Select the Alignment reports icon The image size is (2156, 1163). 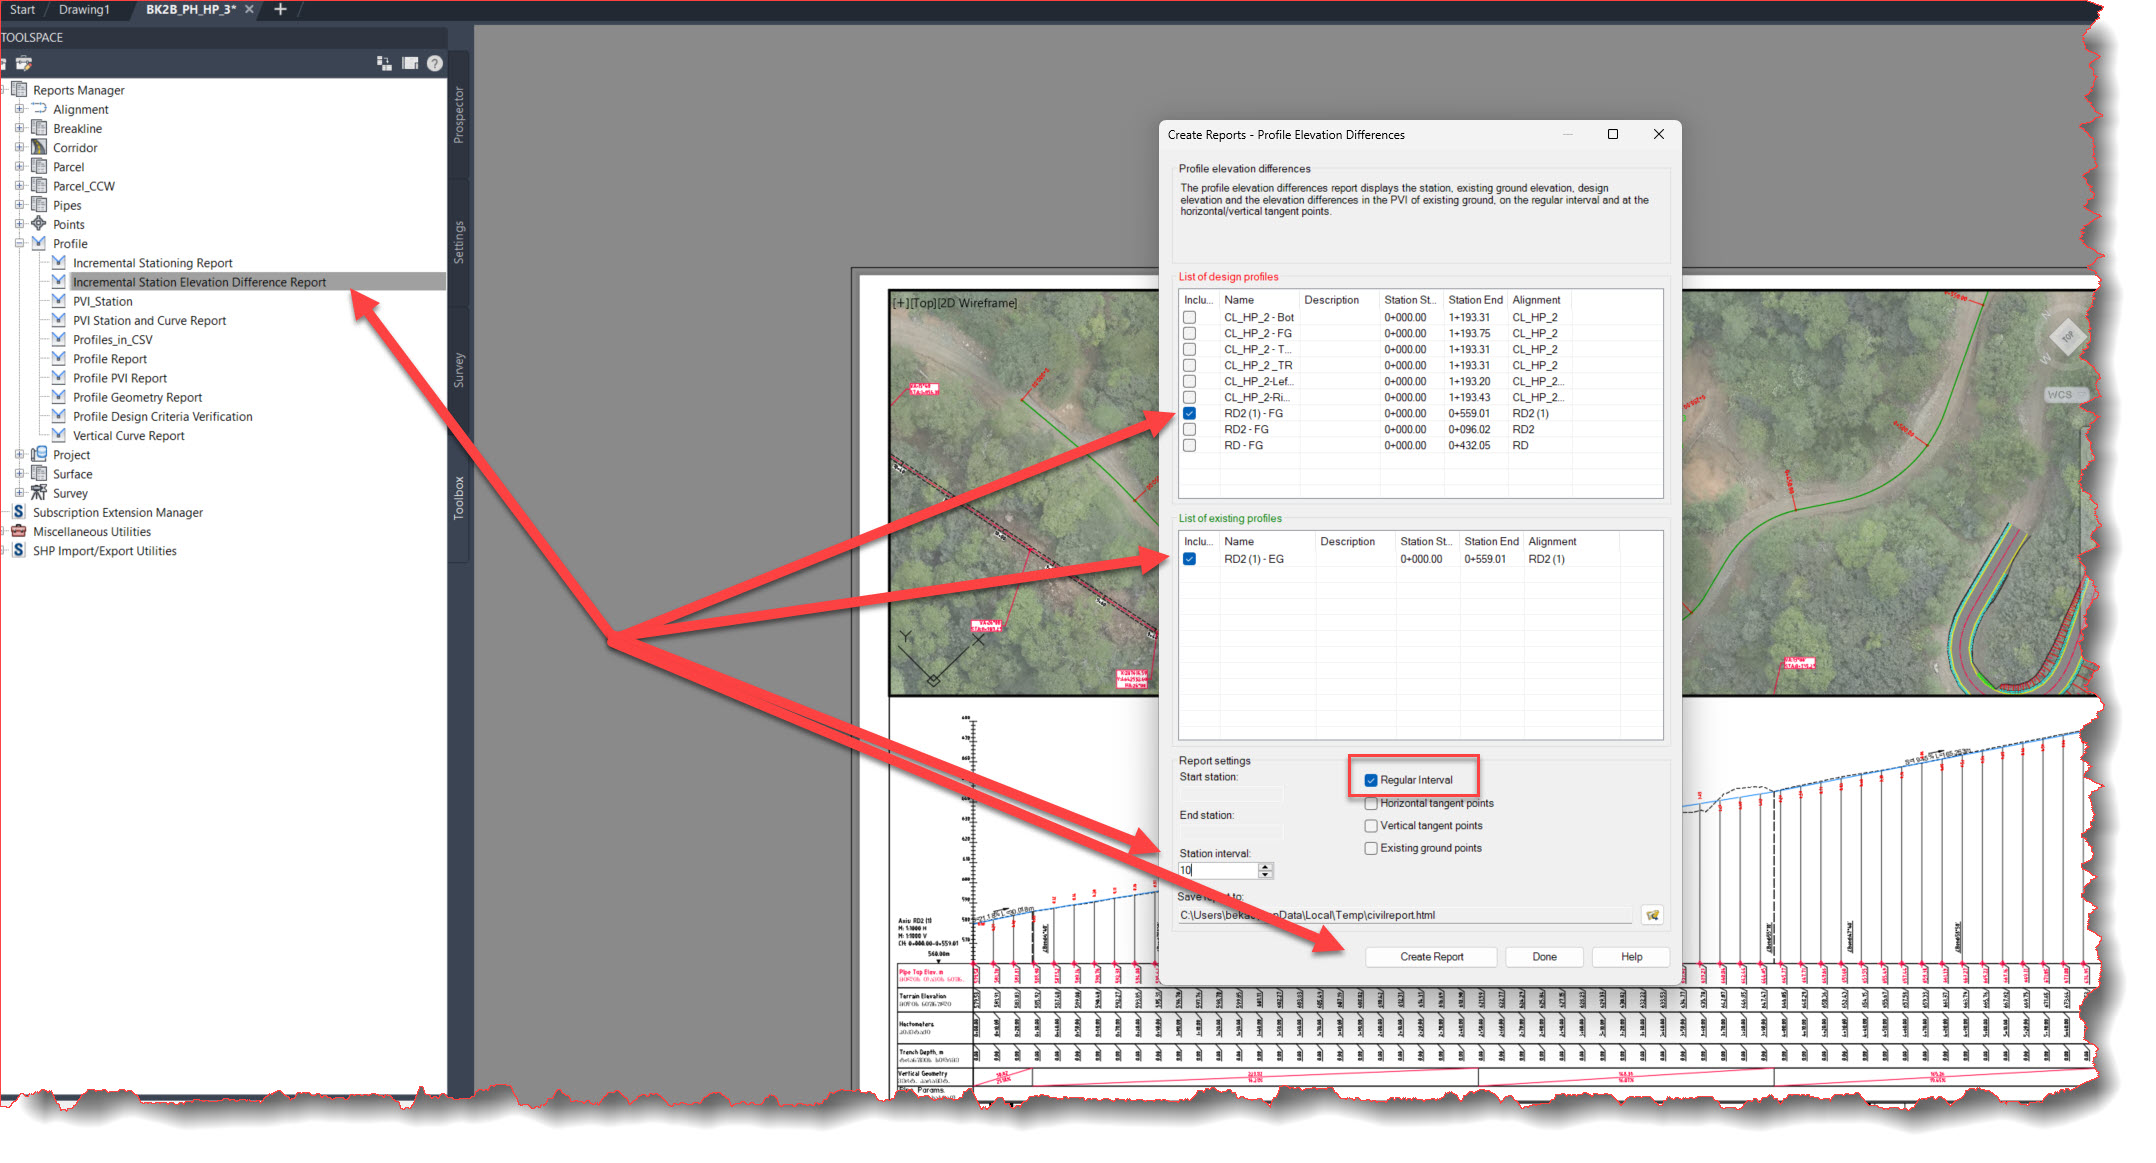[x=40, y=108]
